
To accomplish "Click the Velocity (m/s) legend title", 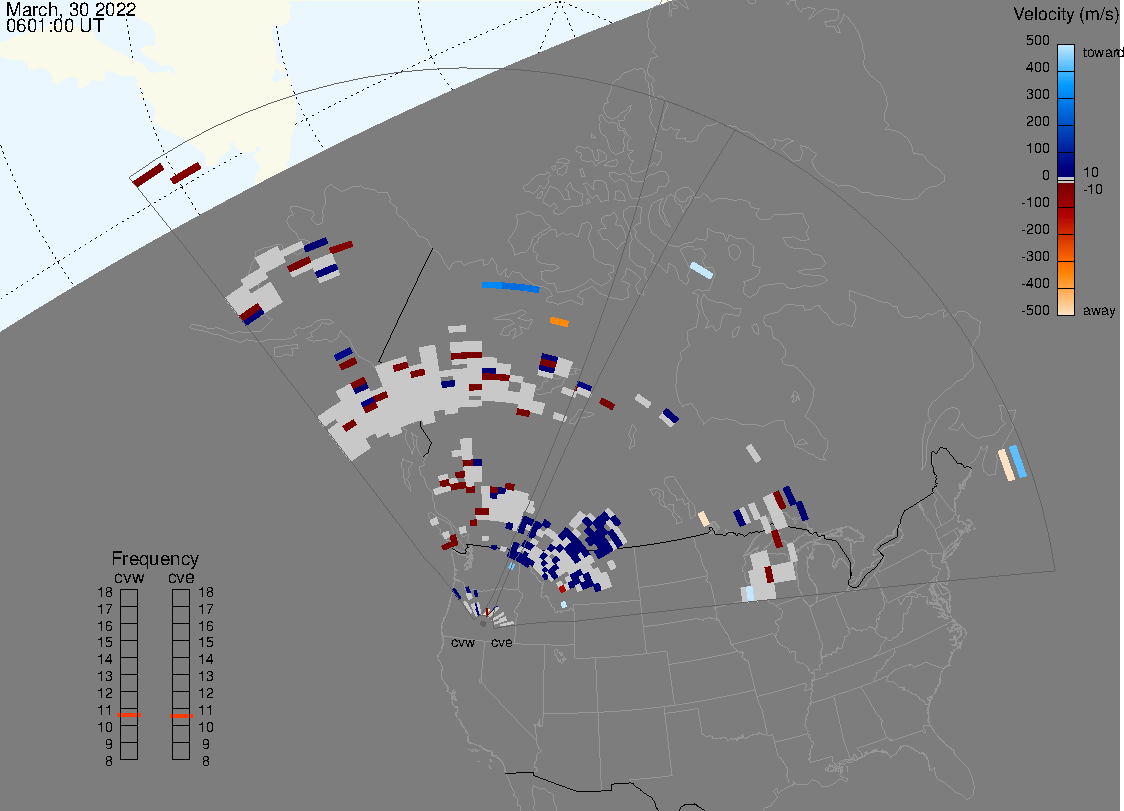I will [1068, 14].
